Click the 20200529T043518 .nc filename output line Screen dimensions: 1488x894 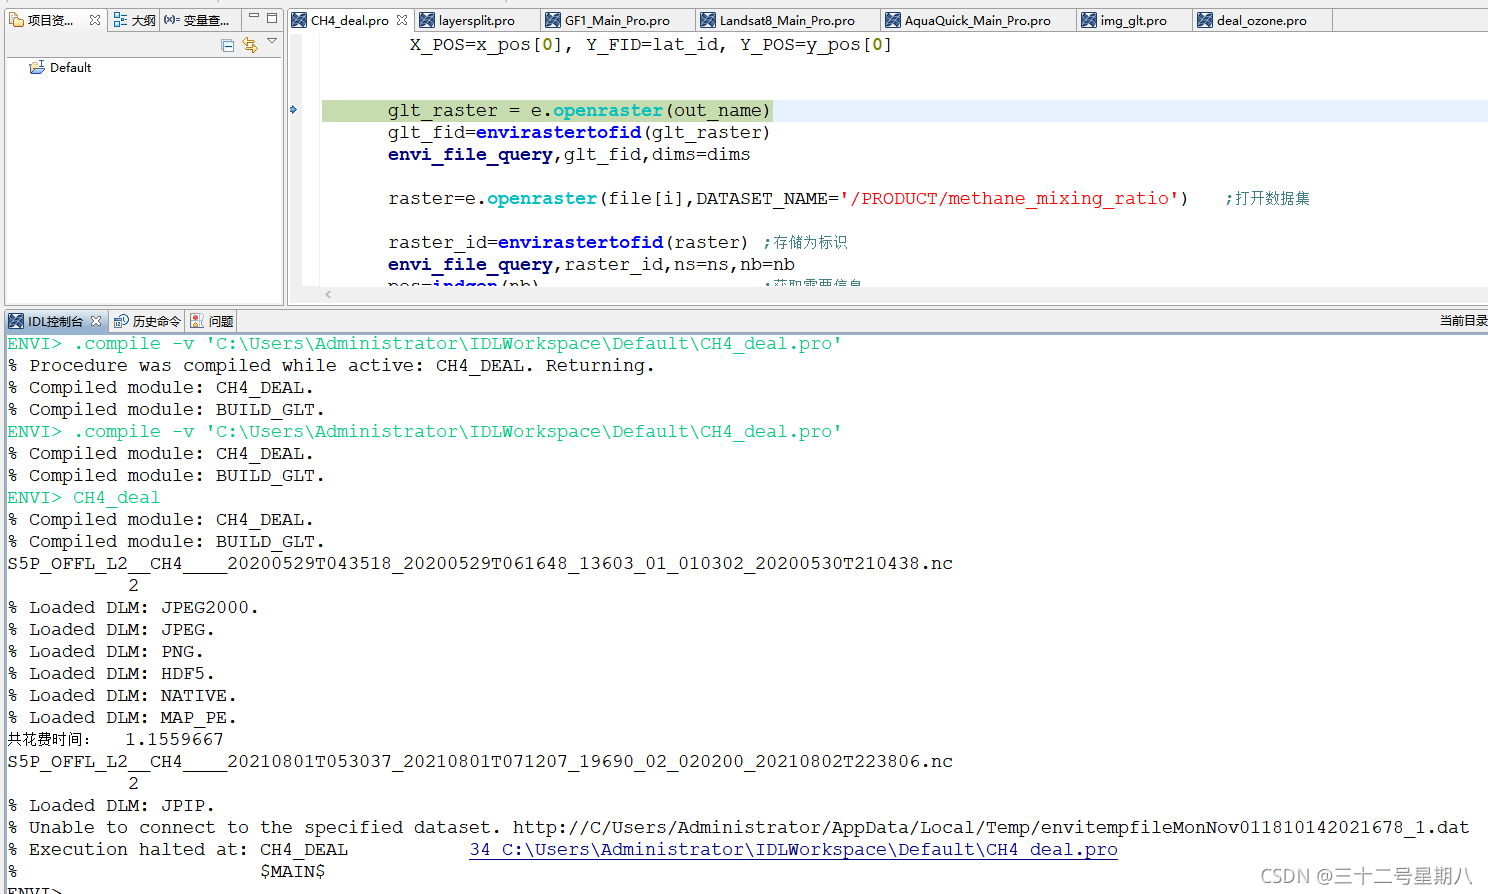pos(480,563)
